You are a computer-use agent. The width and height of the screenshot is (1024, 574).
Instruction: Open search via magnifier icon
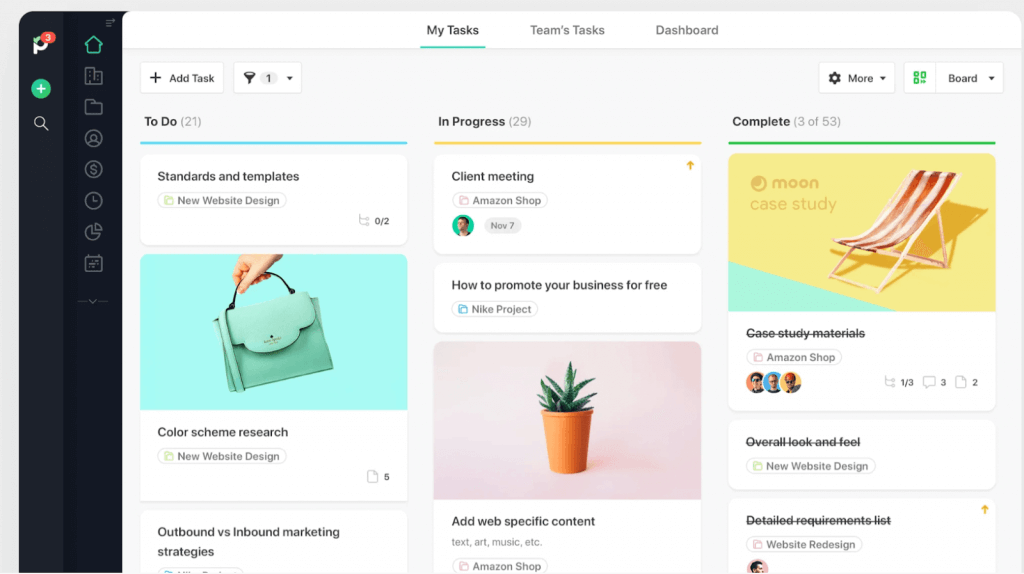(41, 123)
